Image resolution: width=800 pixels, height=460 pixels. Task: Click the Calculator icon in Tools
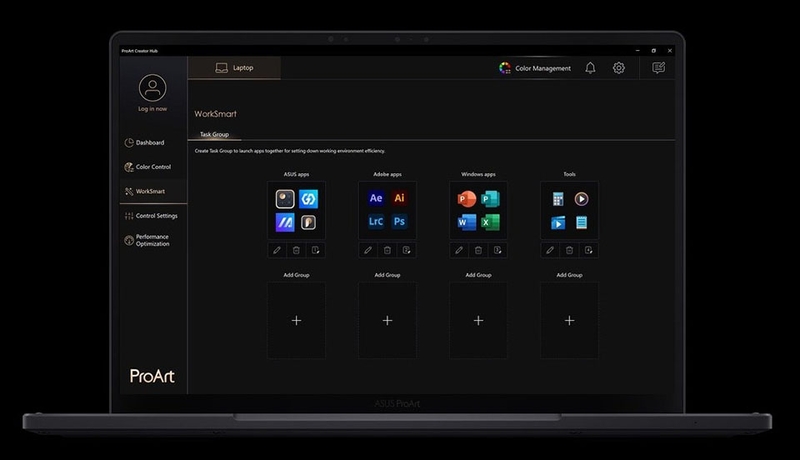pyautogui.click(x=558, y=199)
